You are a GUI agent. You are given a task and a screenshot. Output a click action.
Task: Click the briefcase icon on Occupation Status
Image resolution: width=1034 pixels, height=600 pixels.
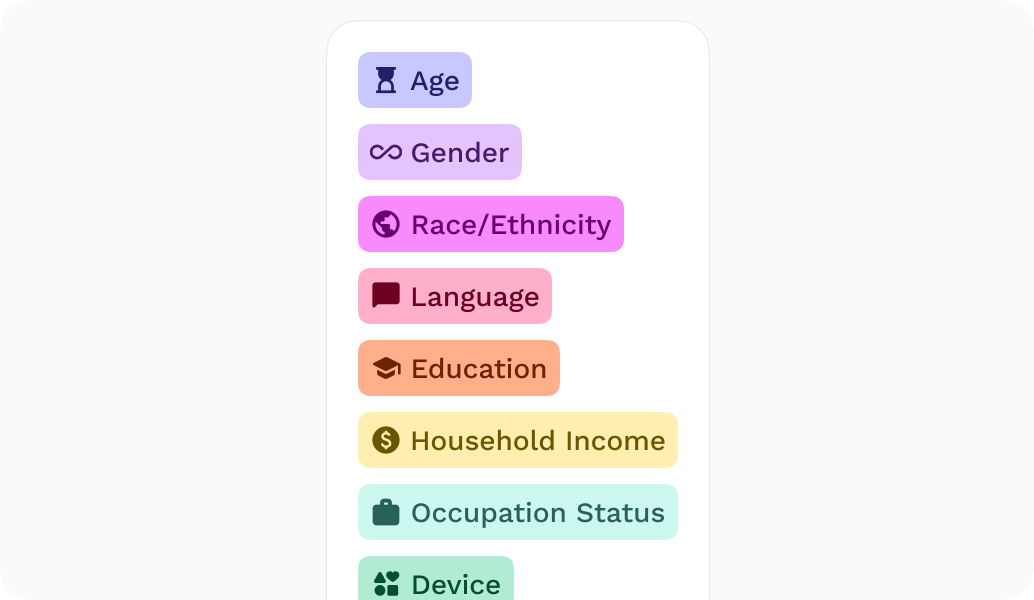tap(386, 512)
